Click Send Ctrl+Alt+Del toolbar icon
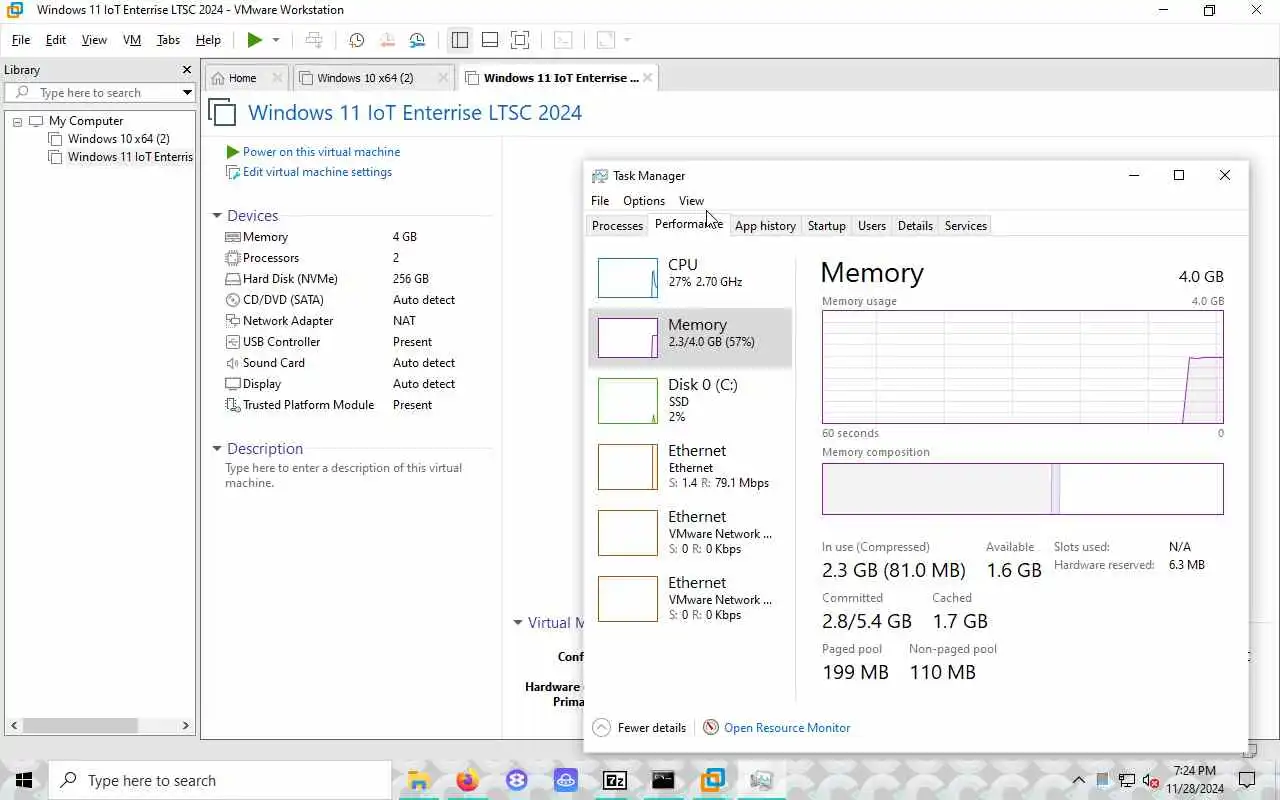The height and width of the screenshot is (800, 1280). [314, 40]
